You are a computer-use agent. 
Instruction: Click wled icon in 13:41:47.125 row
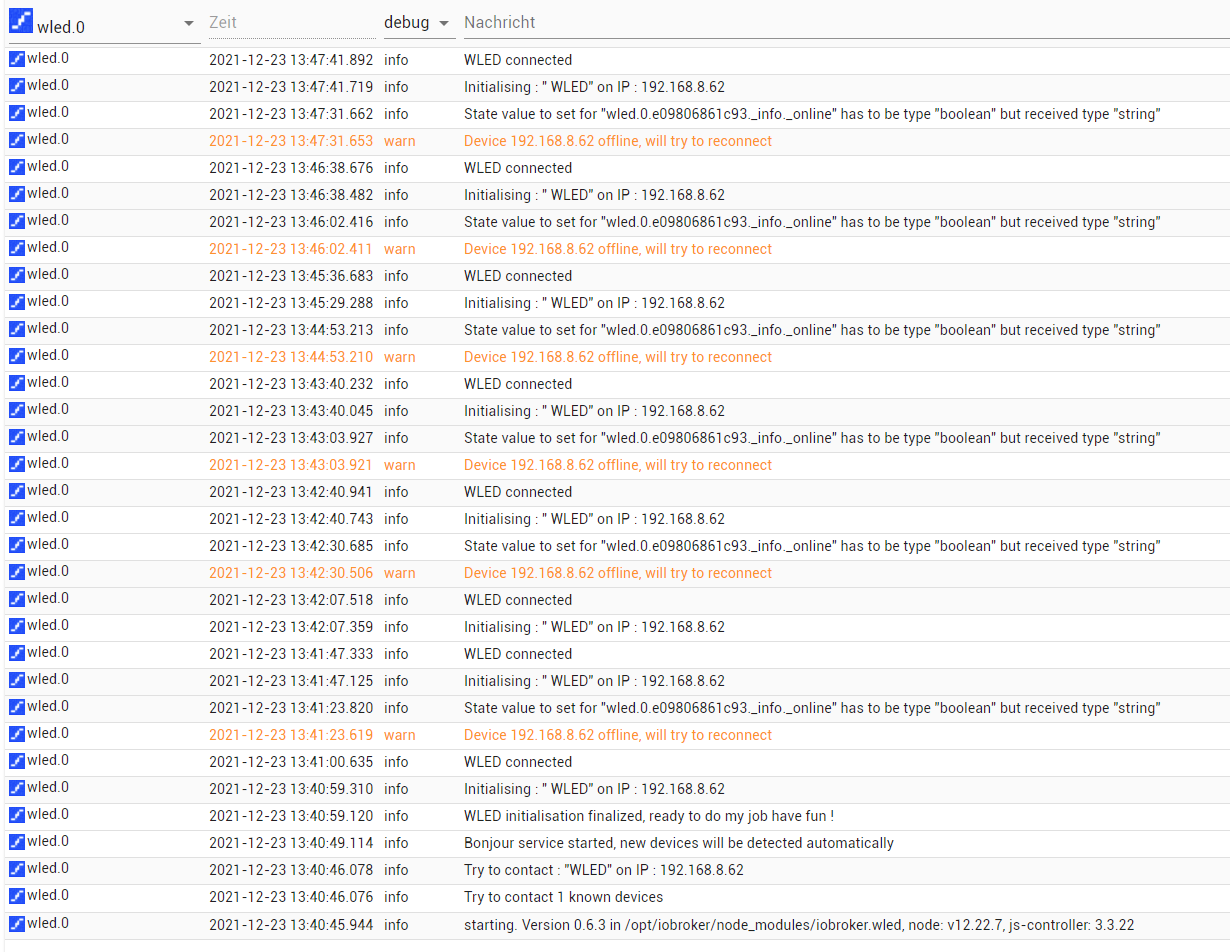[17, 680]
